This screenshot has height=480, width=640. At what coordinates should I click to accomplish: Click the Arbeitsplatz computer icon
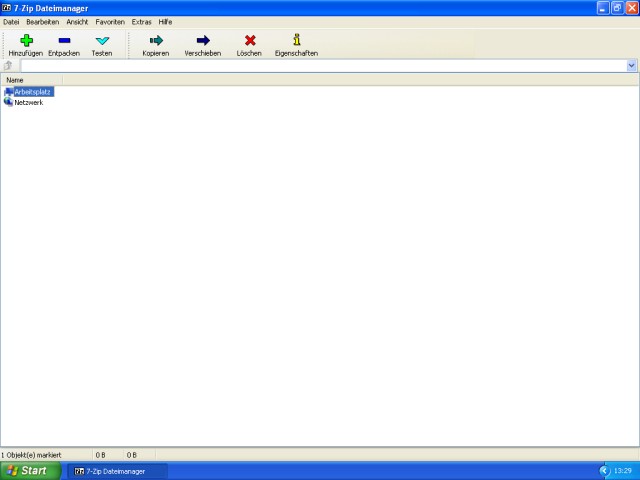click(x=9, y=92)
